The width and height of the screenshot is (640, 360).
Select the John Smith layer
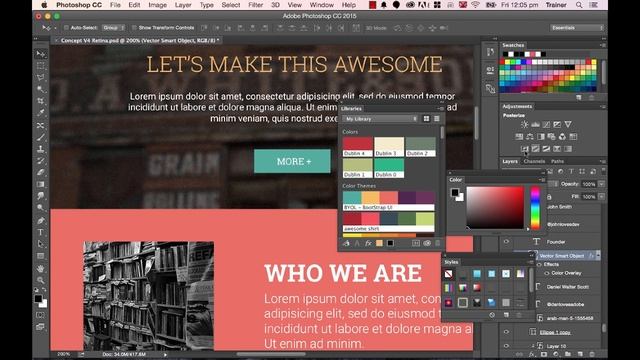tap(559, 207)
